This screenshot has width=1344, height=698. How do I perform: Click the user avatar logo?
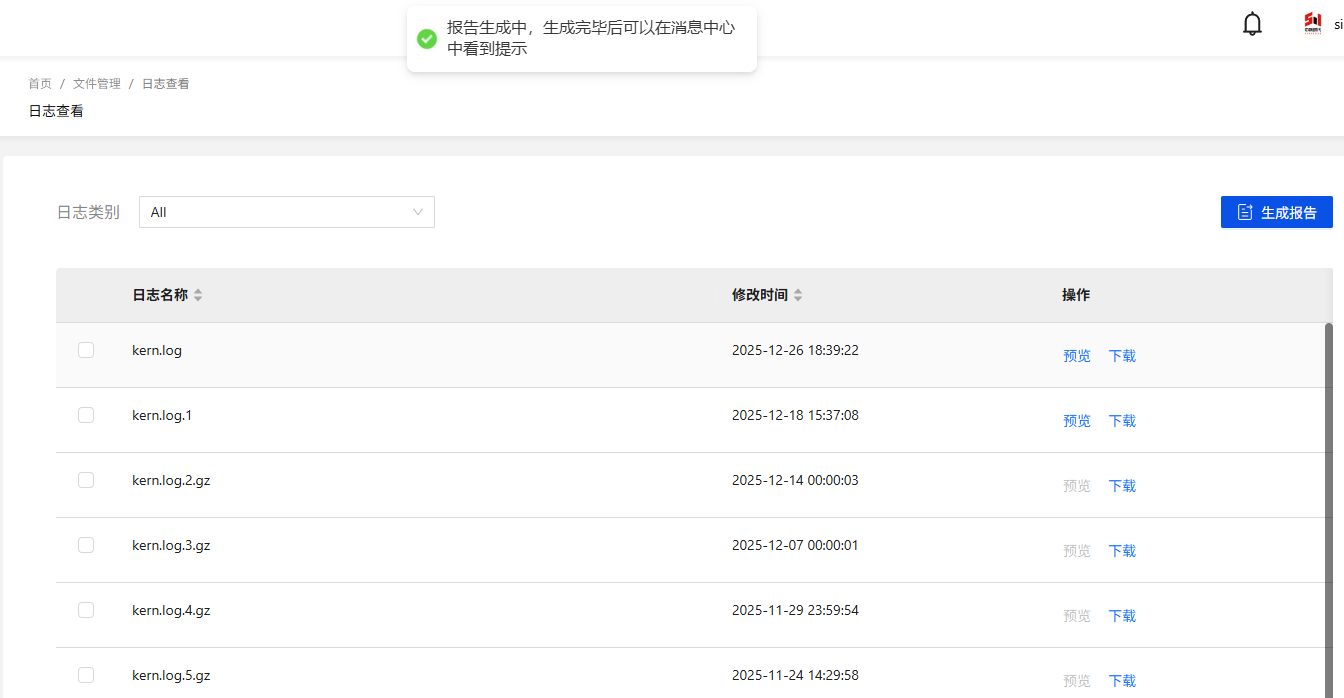1313,24
